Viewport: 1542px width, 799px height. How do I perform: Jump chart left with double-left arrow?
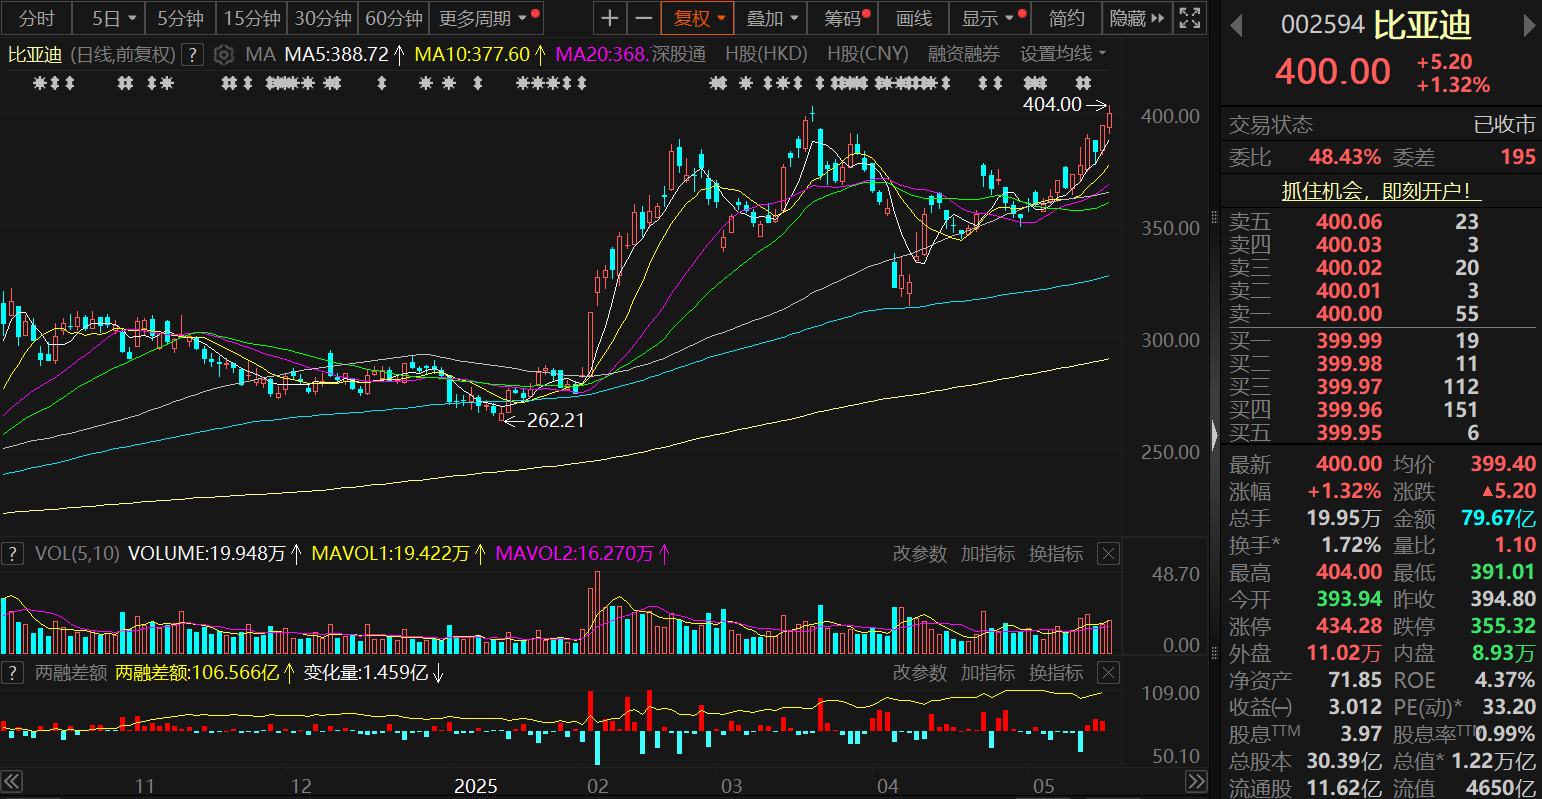click(x=11, y=781)
